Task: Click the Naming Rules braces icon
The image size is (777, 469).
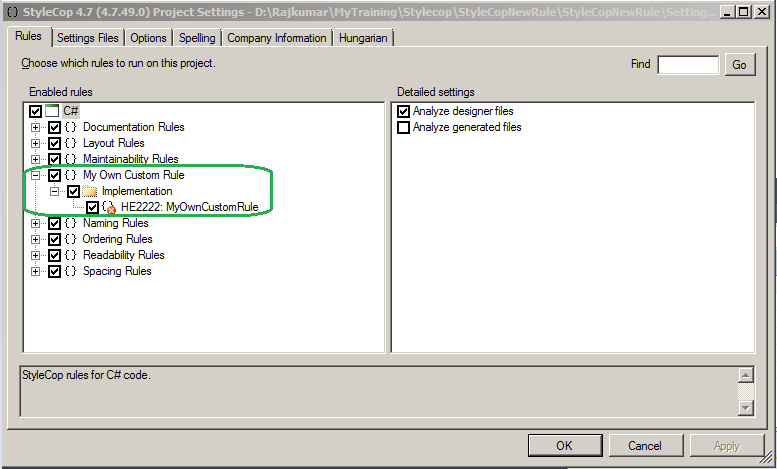Action: coord(71,223)
